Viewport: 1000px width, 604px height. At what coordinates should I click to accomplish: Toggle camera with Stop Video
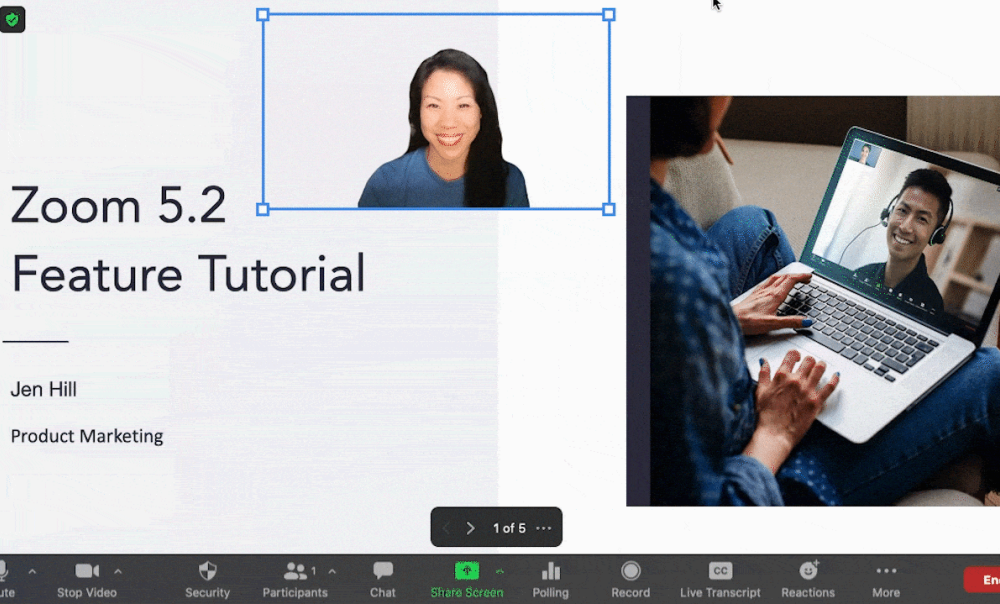87,578
